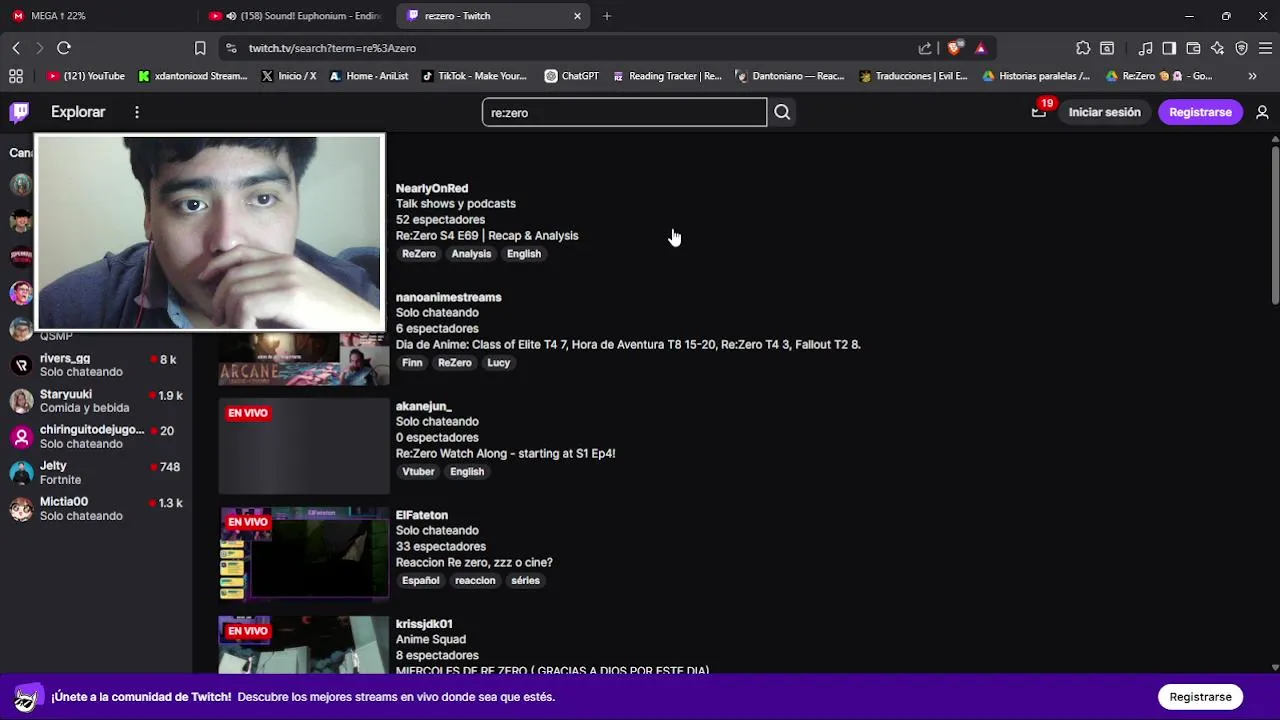This screenshot has width=1280, height=720.
Task: Click Registrarse in the bottom banner
Action: point(1200,697)
